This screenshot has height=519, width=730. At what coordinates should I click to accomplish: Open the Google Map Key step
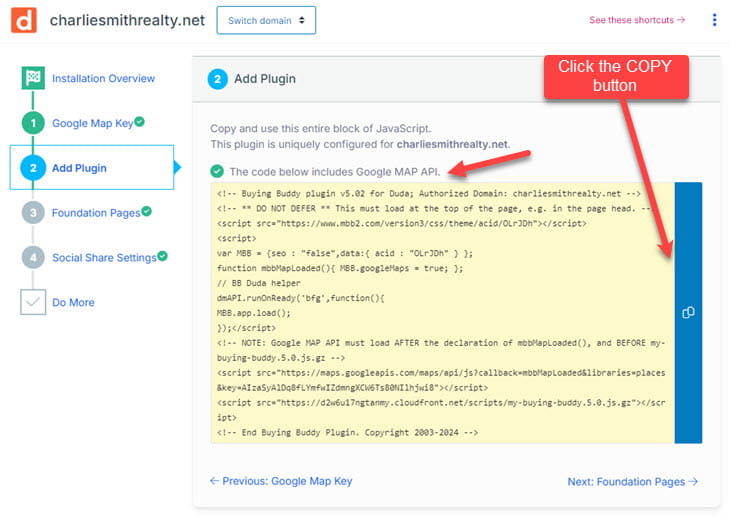pos(93,123)
